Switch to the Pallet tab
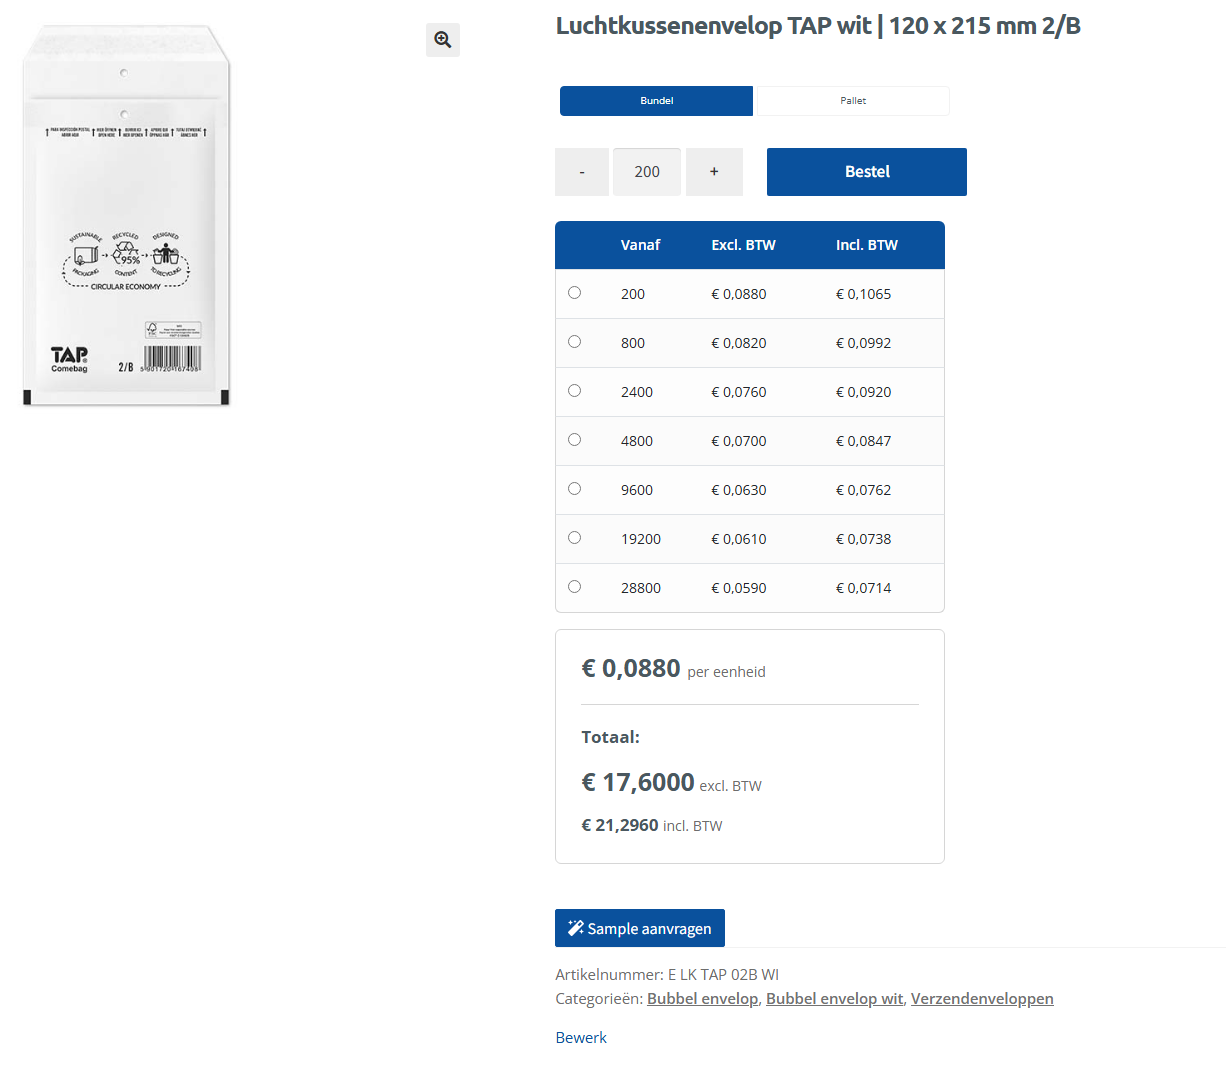The image size is (1226, 1078). coord(853,101)
